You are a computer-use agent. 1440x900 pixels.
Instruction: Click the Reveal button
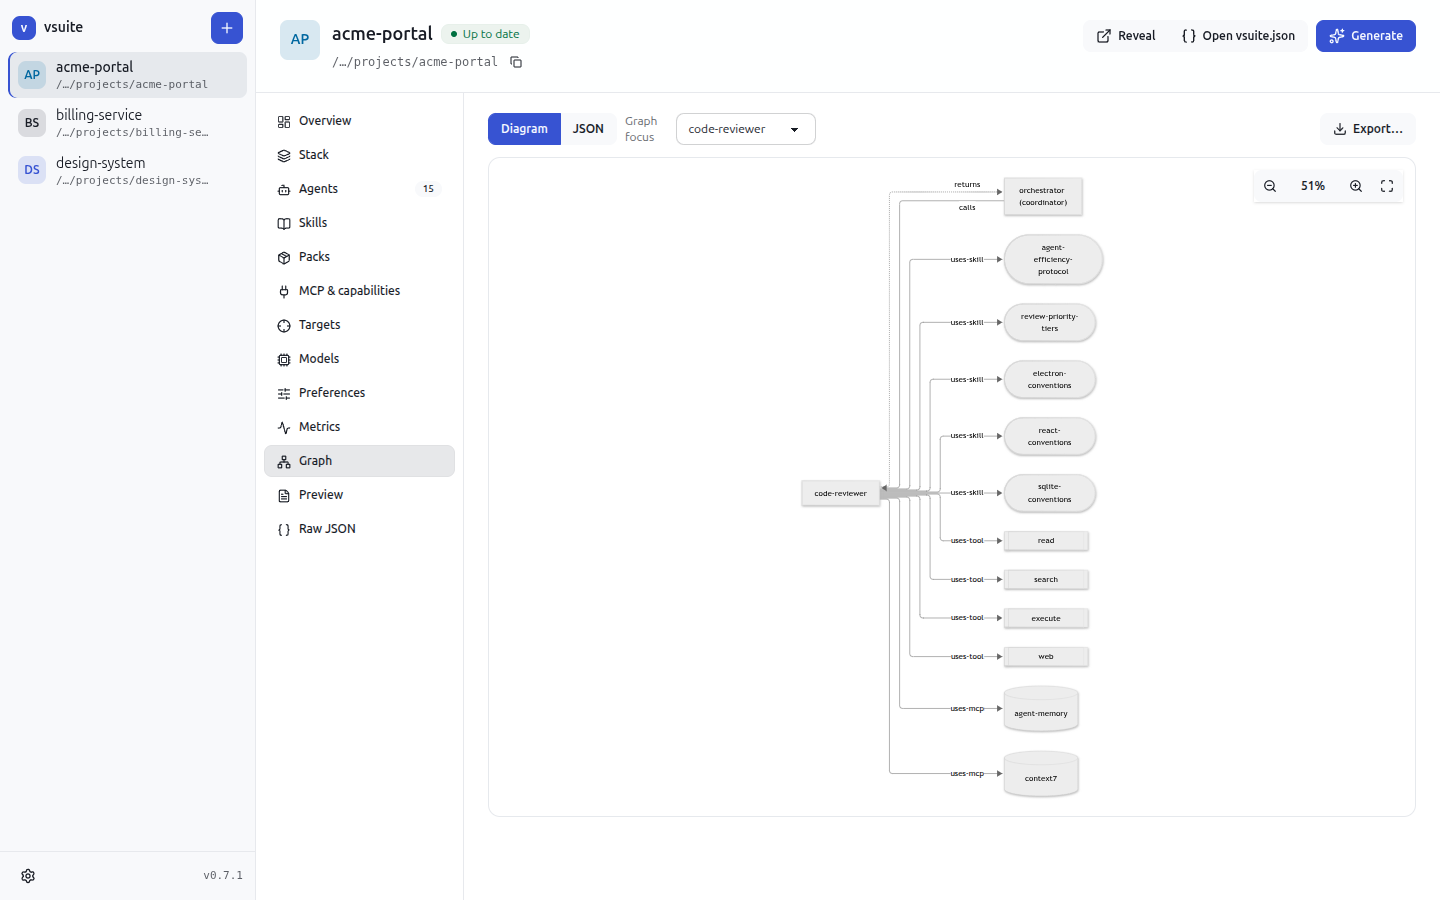[1126, 36]
